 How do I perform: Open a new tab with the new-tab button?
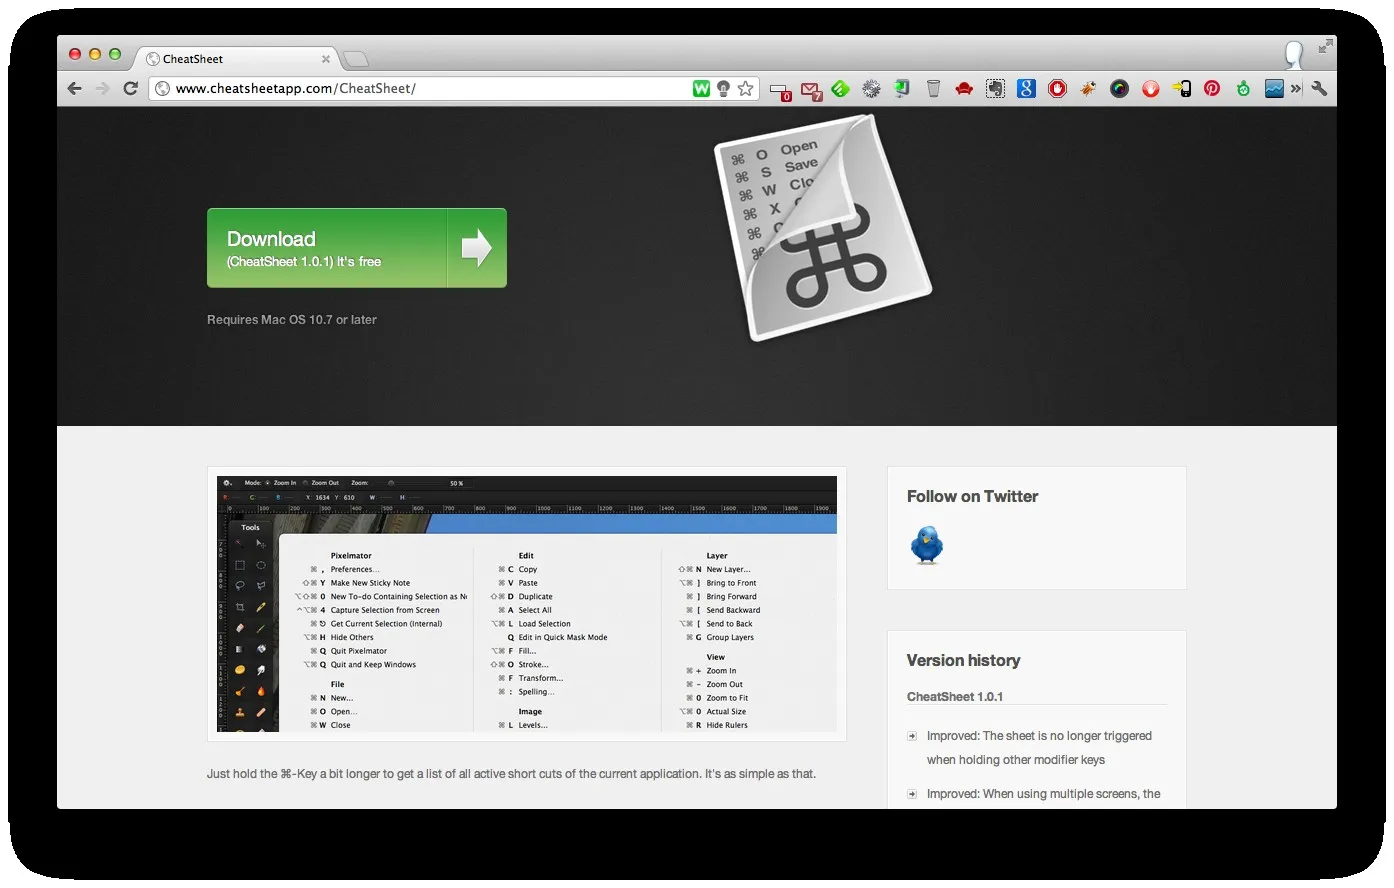pyautogui.click(x=356, y=59)
